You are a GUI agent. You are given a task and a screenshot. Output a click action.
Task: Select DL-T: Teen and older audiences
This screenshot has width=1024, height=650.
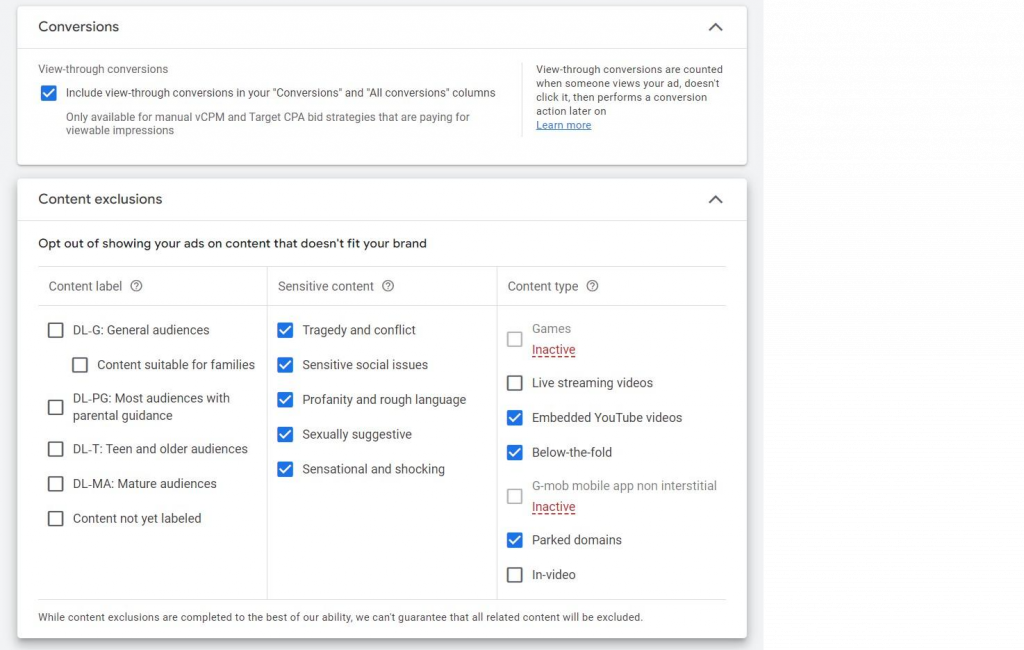(x=56, y=449)
